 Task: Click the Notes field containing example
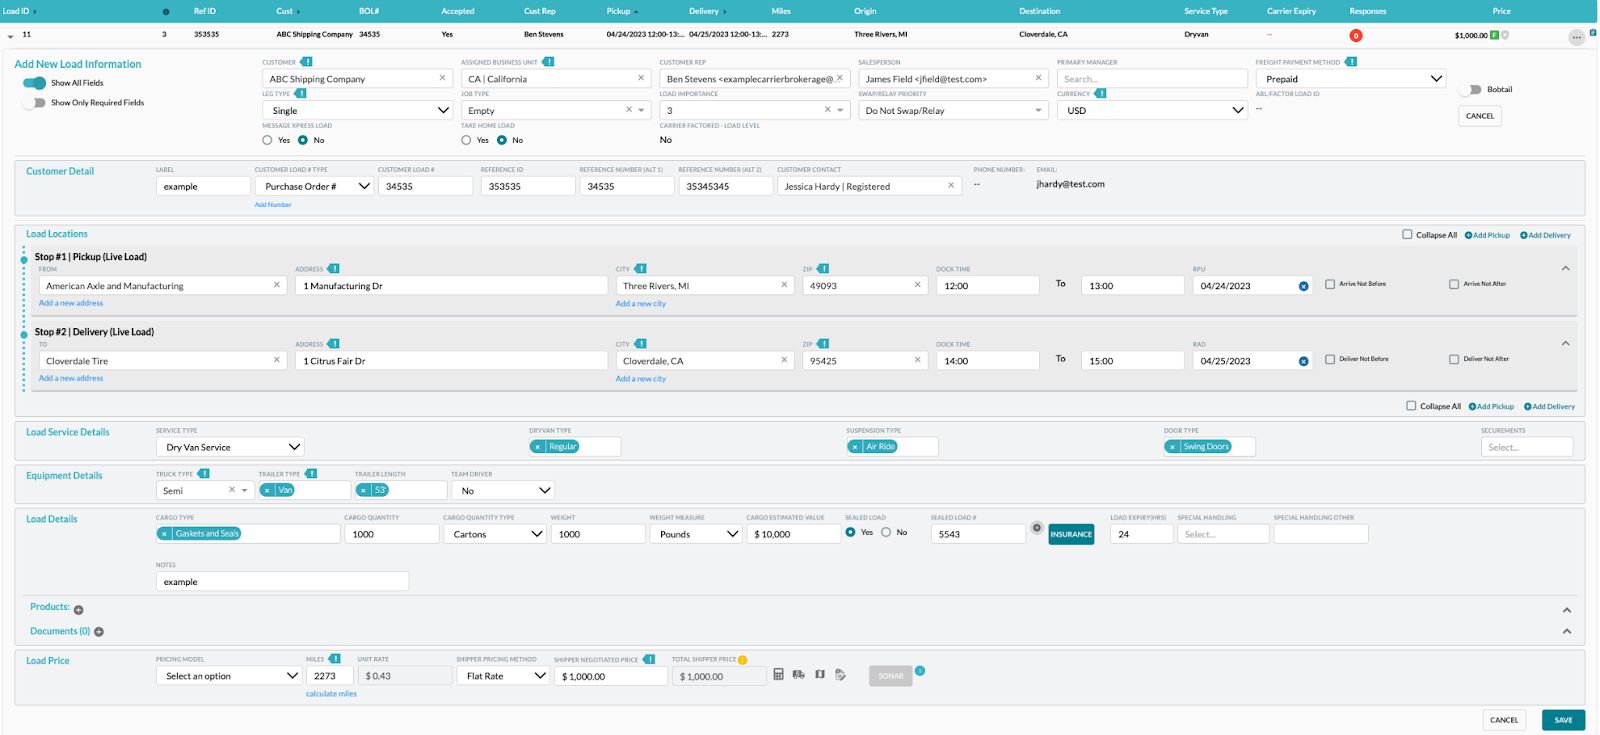282,581
